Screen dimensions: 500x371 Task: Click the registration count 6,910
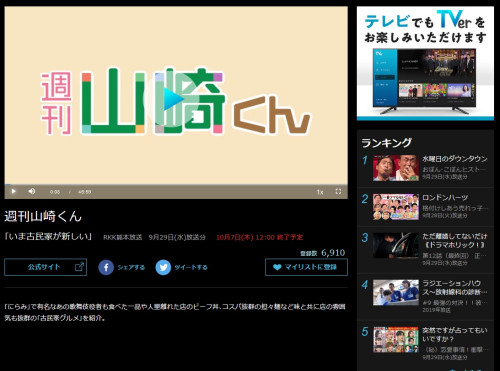[333, 253]
